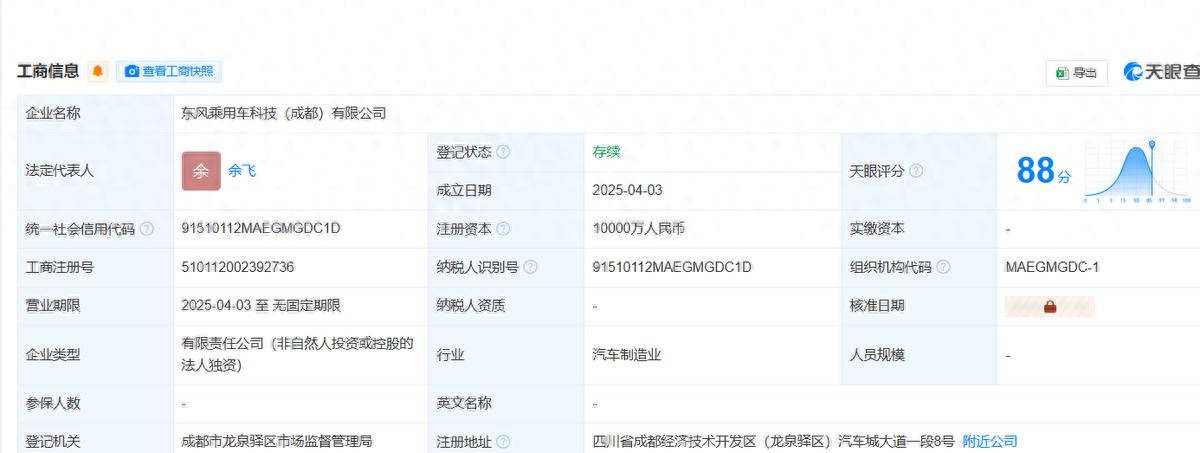The image size is (1200, 453).
Task: Click help icon beside 天眼评分
Action: tap(915, 171)
